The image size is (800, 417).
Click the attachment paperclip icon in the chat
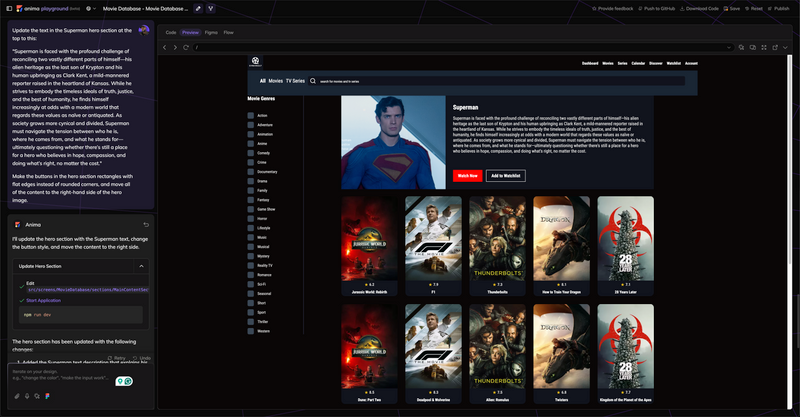click(x=17, y=396)
